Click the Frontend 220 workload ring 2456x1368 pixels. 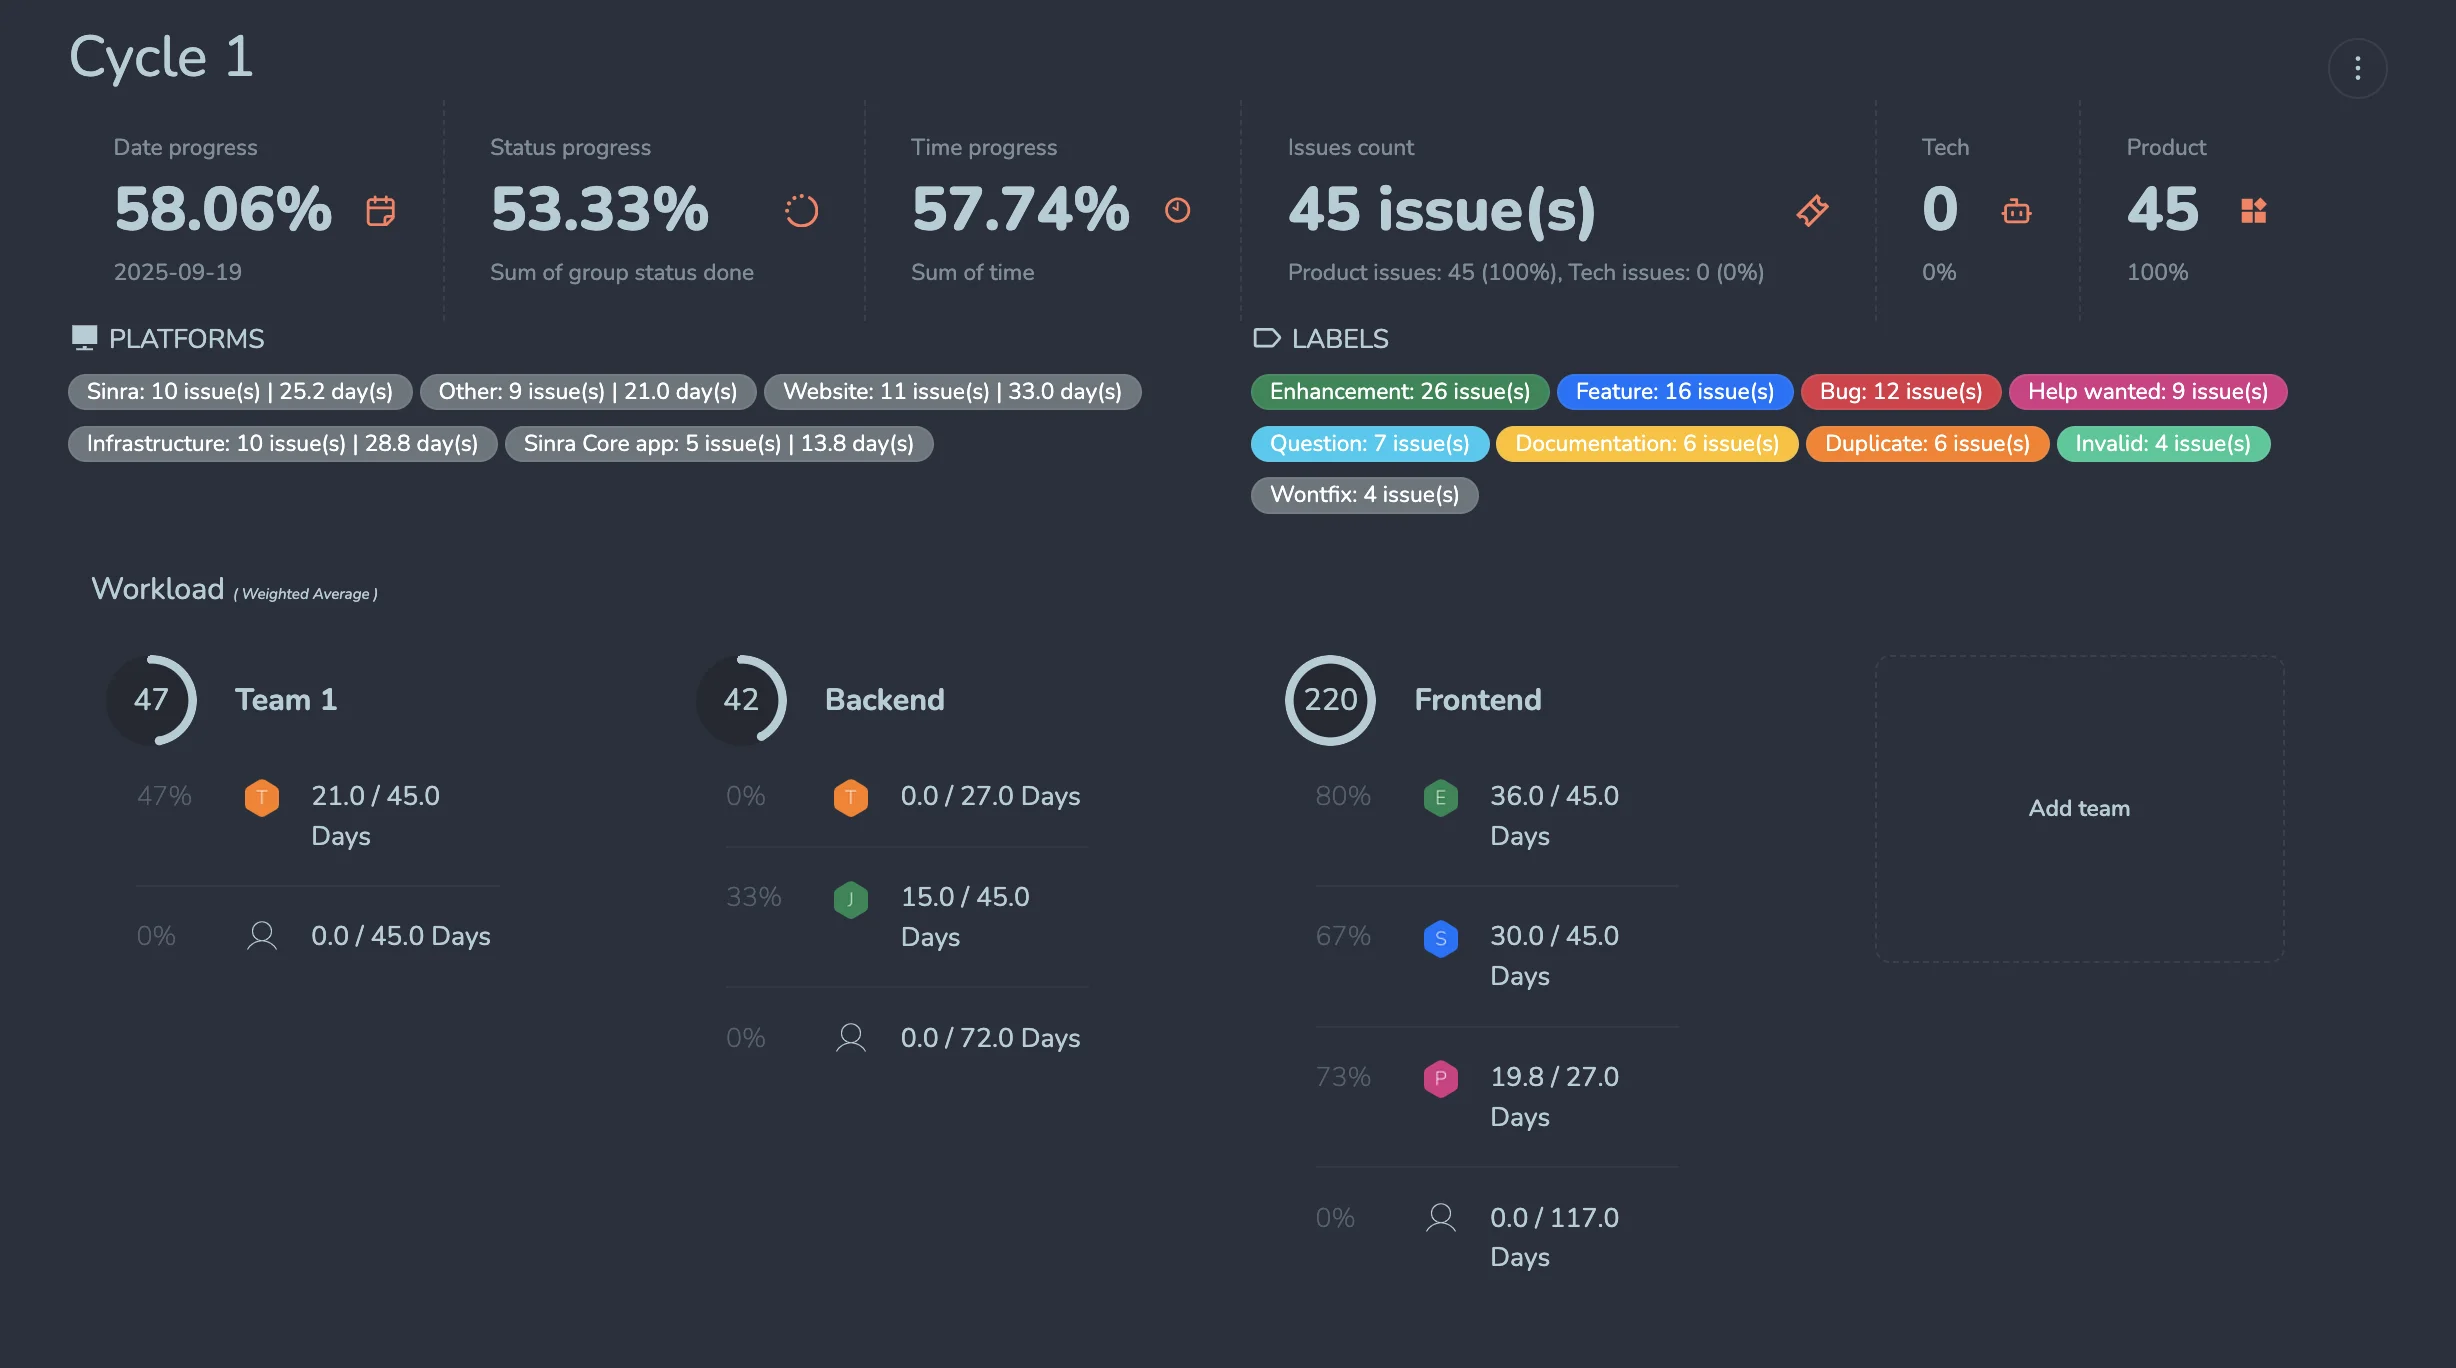click(1330, 700)
